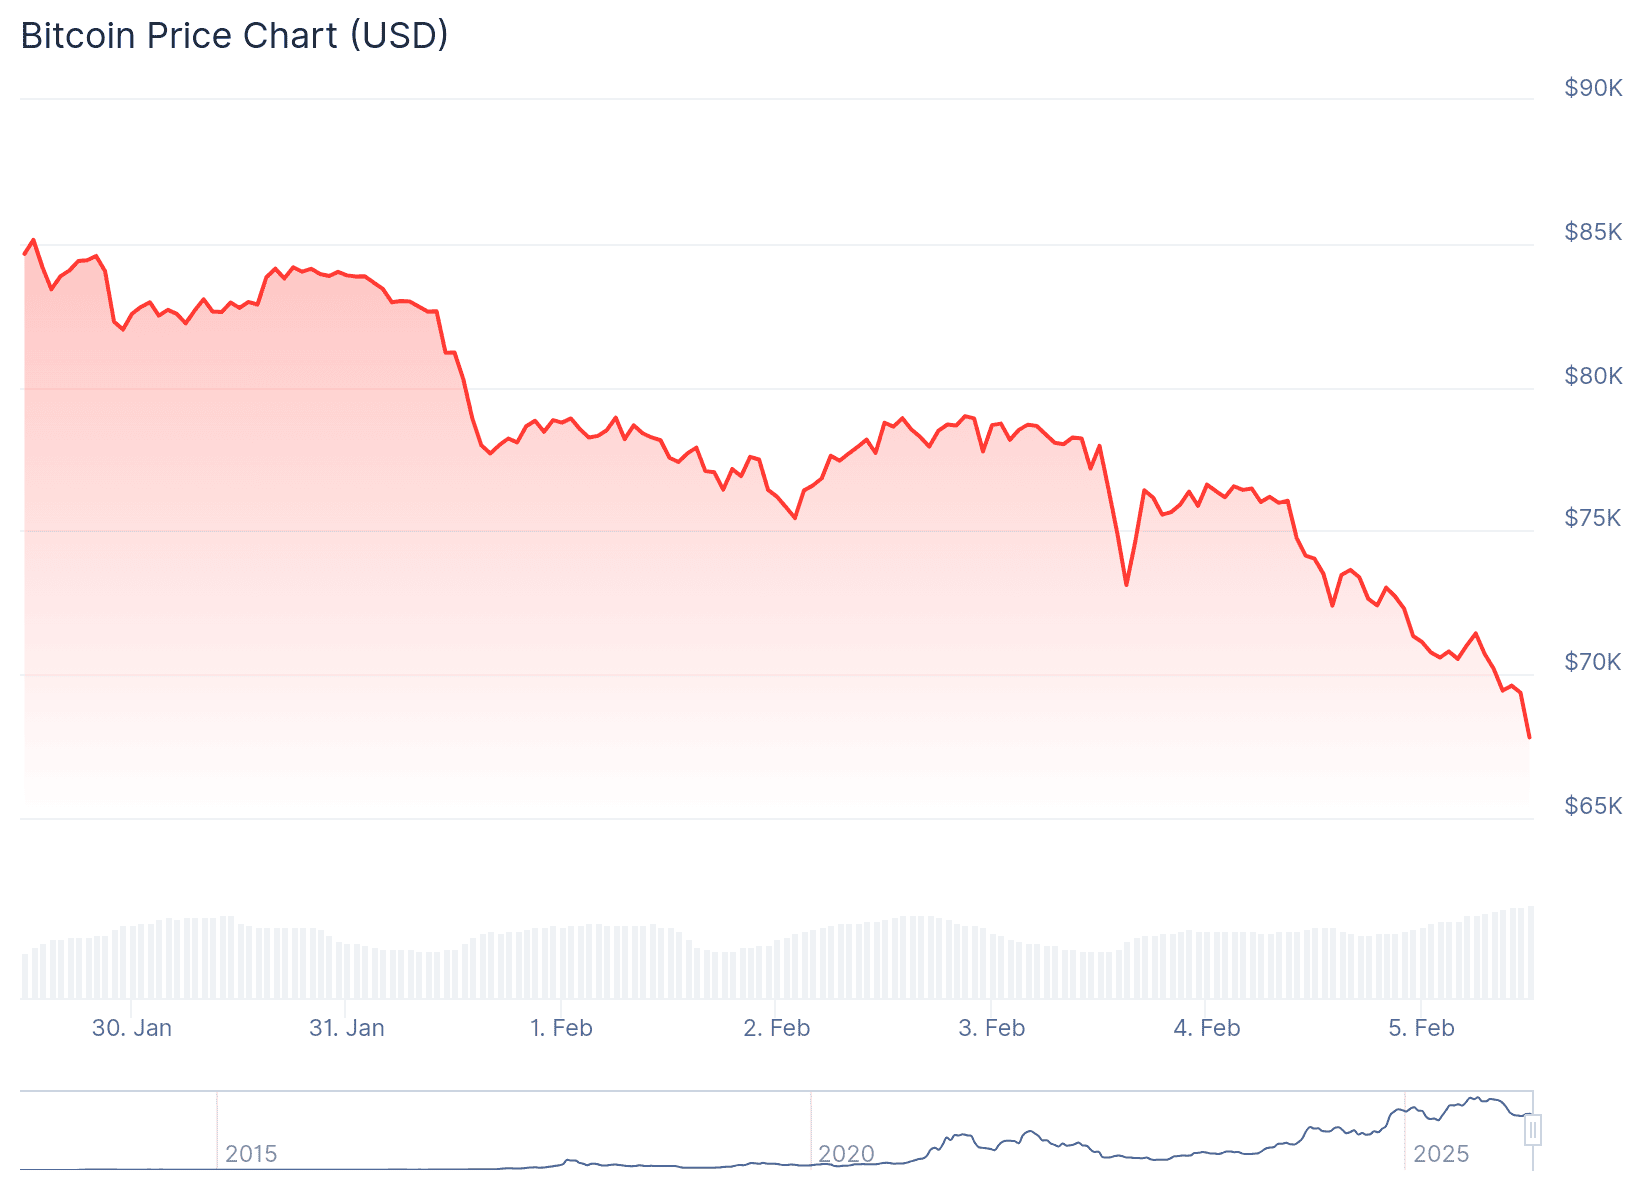Click the Bitcoin Price Chart (USD) title
1644x1200 pixels.
click(x=235, y=36)
